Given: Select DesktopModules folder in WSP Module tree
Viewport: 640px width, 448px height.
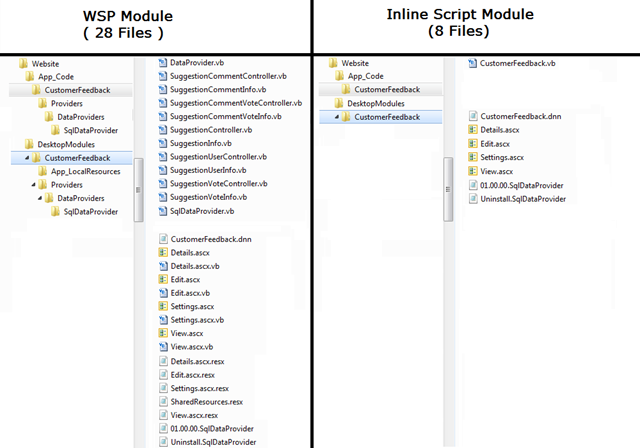Looking at the screenshot, I should tap(66, 144).
